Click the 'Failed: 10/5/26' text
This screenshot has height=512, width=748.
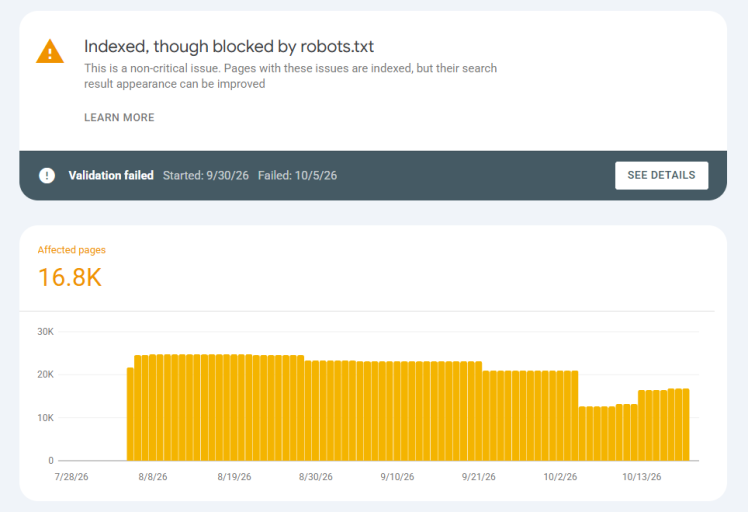pos(297,176)
